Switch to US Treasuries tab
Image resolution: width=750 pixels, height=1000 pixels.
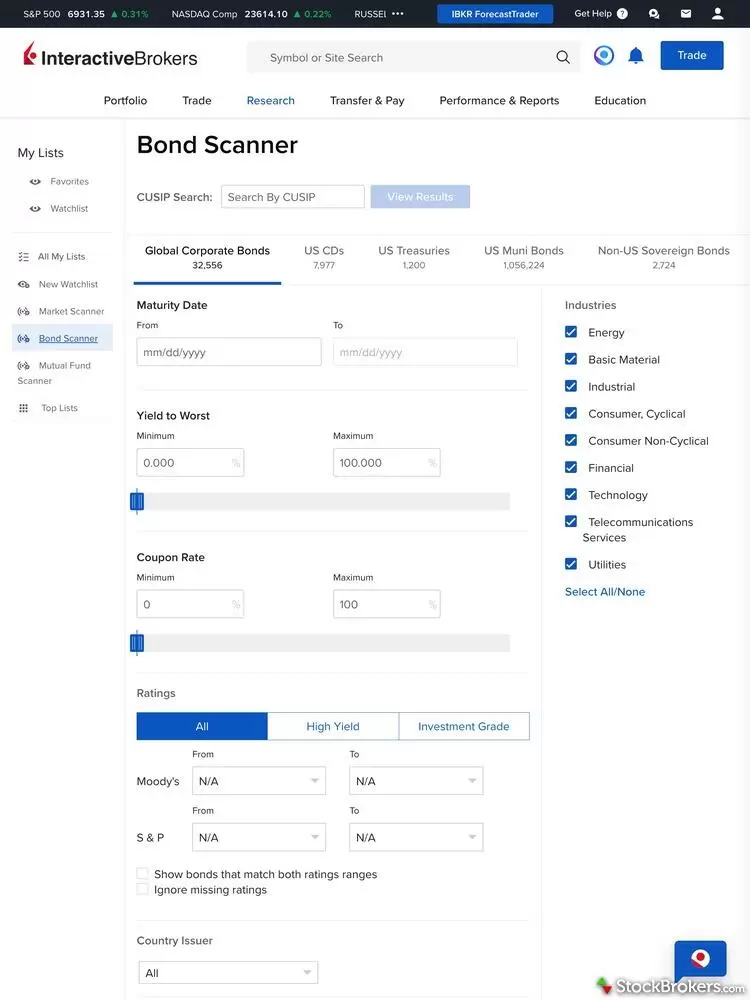coord(414,257)
